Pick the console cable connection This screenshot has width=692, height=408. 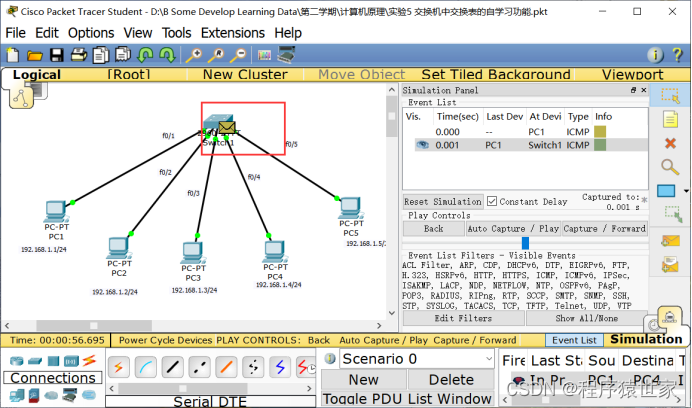click(145, 367)
